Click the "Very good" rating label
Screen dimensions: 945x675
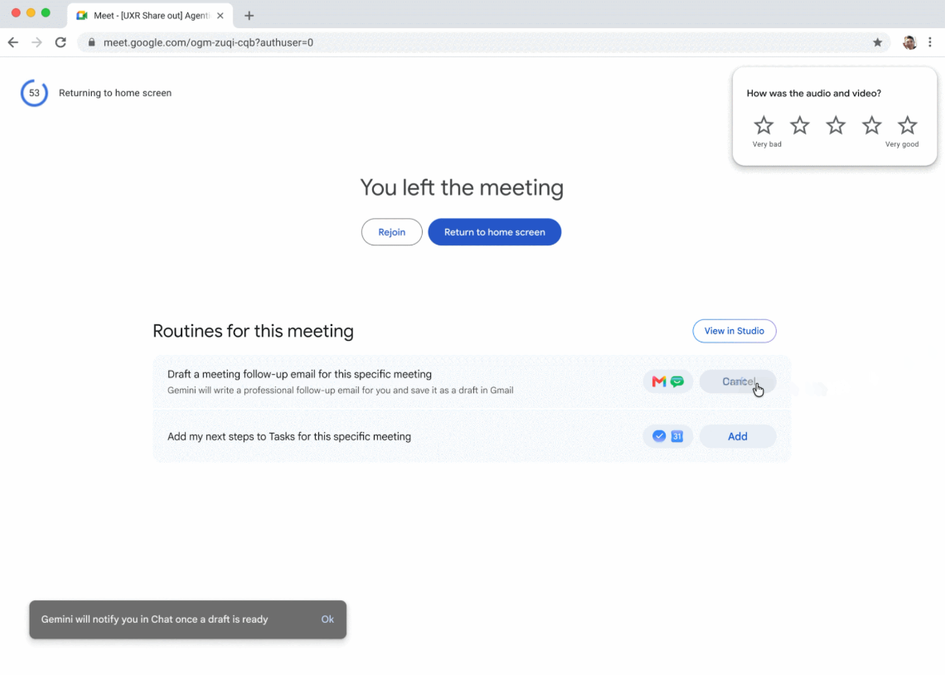tap(902, 144)
